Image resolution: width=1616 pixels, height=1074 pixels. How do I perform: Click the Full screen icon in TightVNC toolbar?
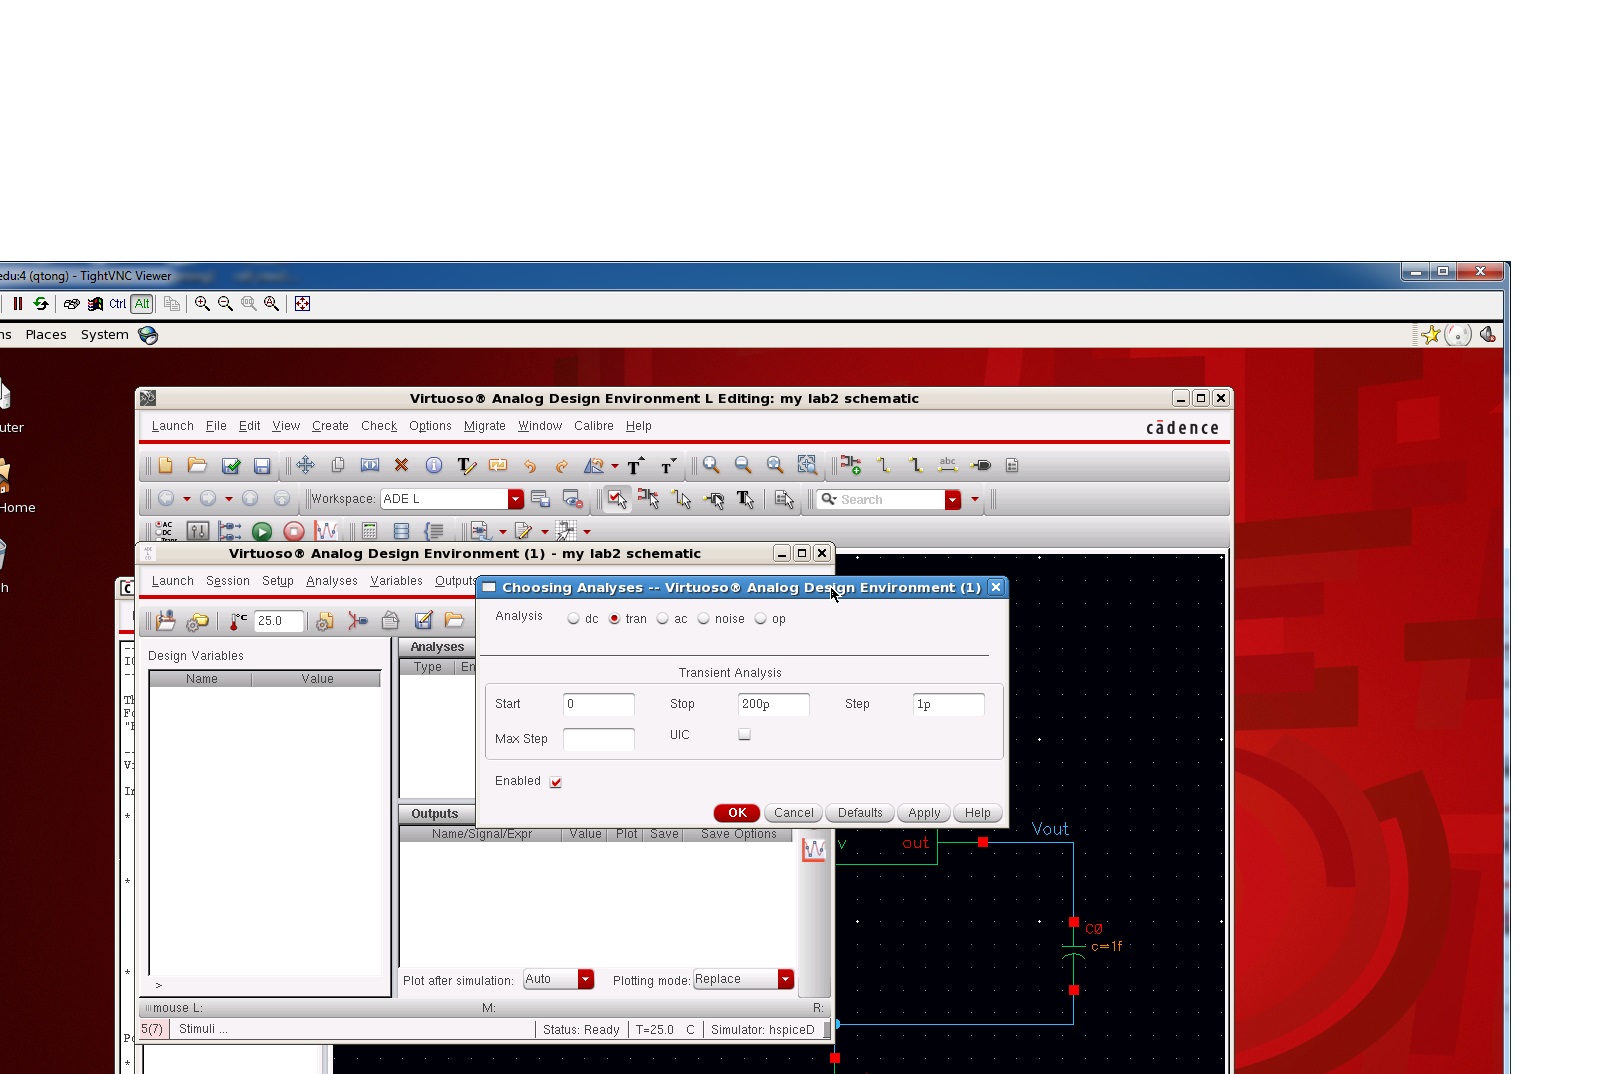point(302,304)
